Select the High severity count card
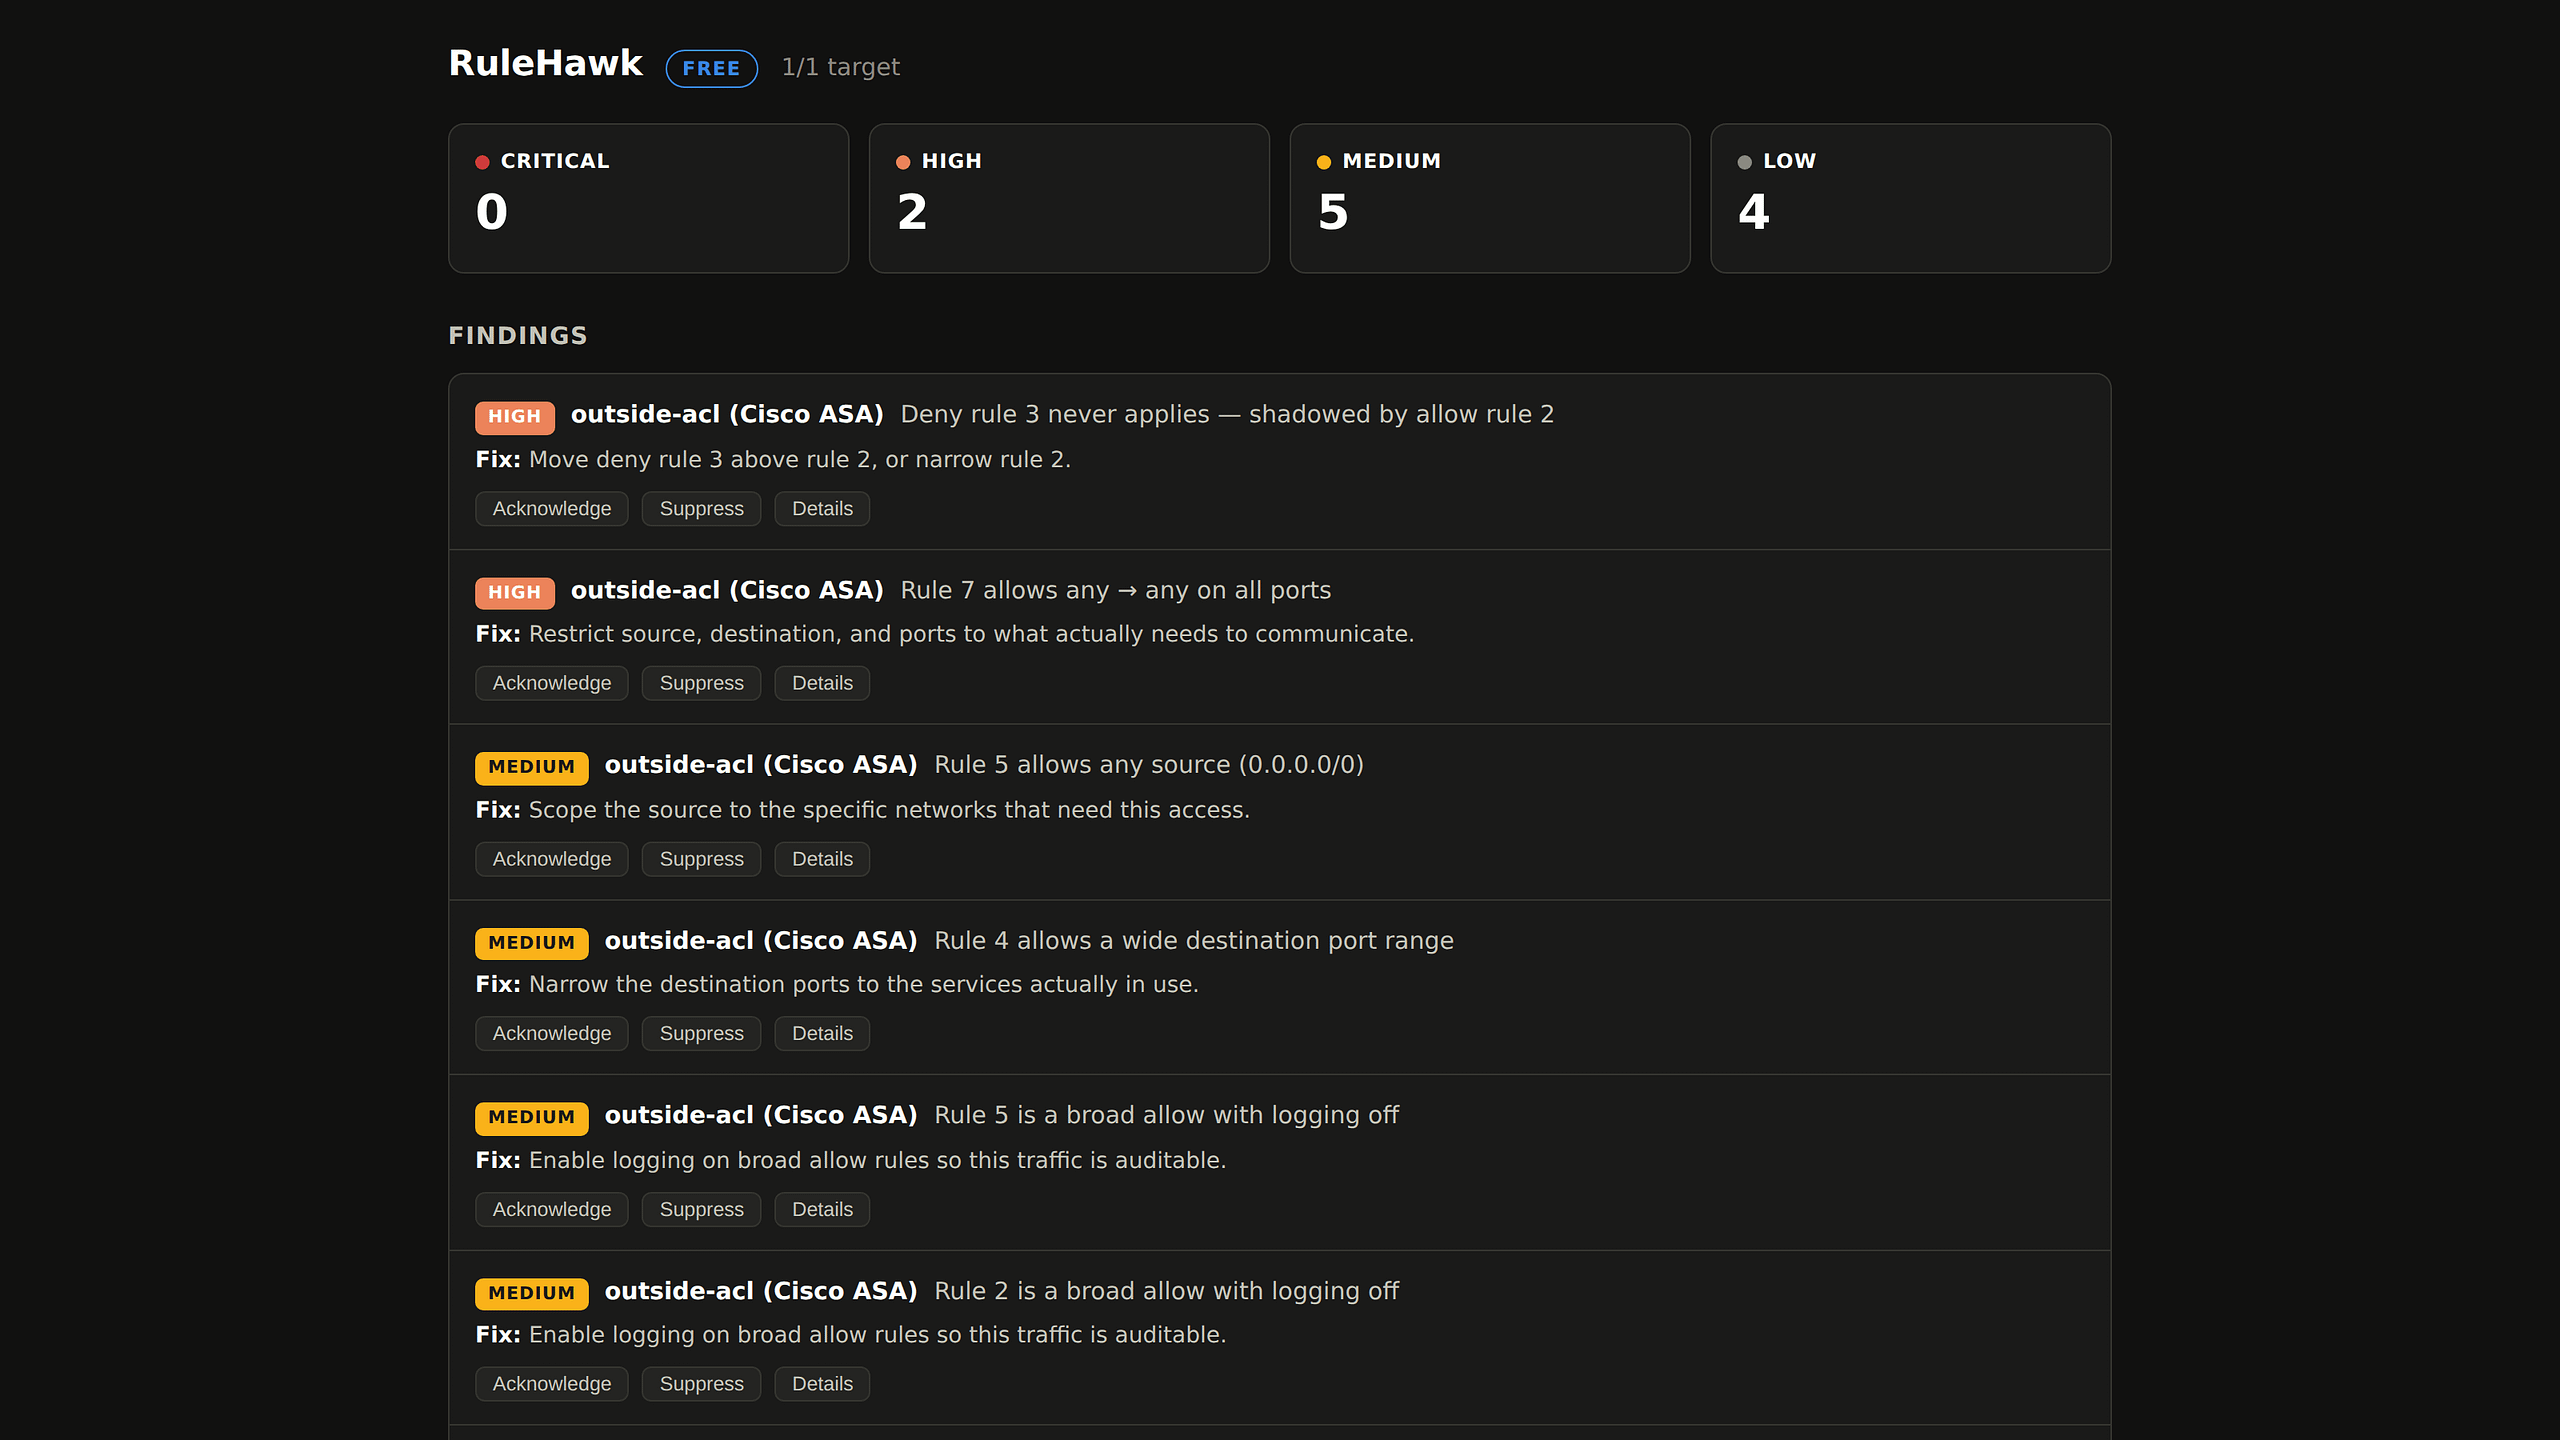The height and width of the screenshot is (1440, 2560). tap(1069, 198)
